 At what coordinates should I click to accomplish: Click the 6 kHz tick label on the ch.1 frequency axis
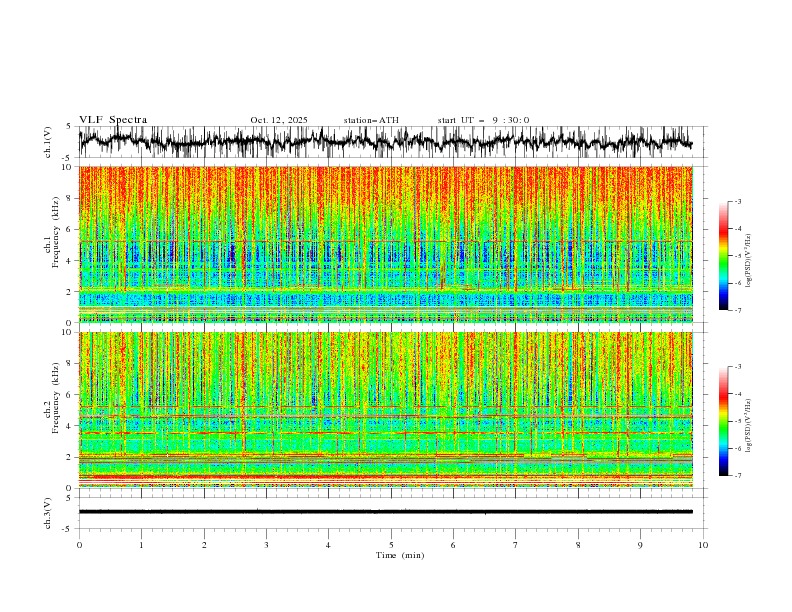tap(70, 229)
